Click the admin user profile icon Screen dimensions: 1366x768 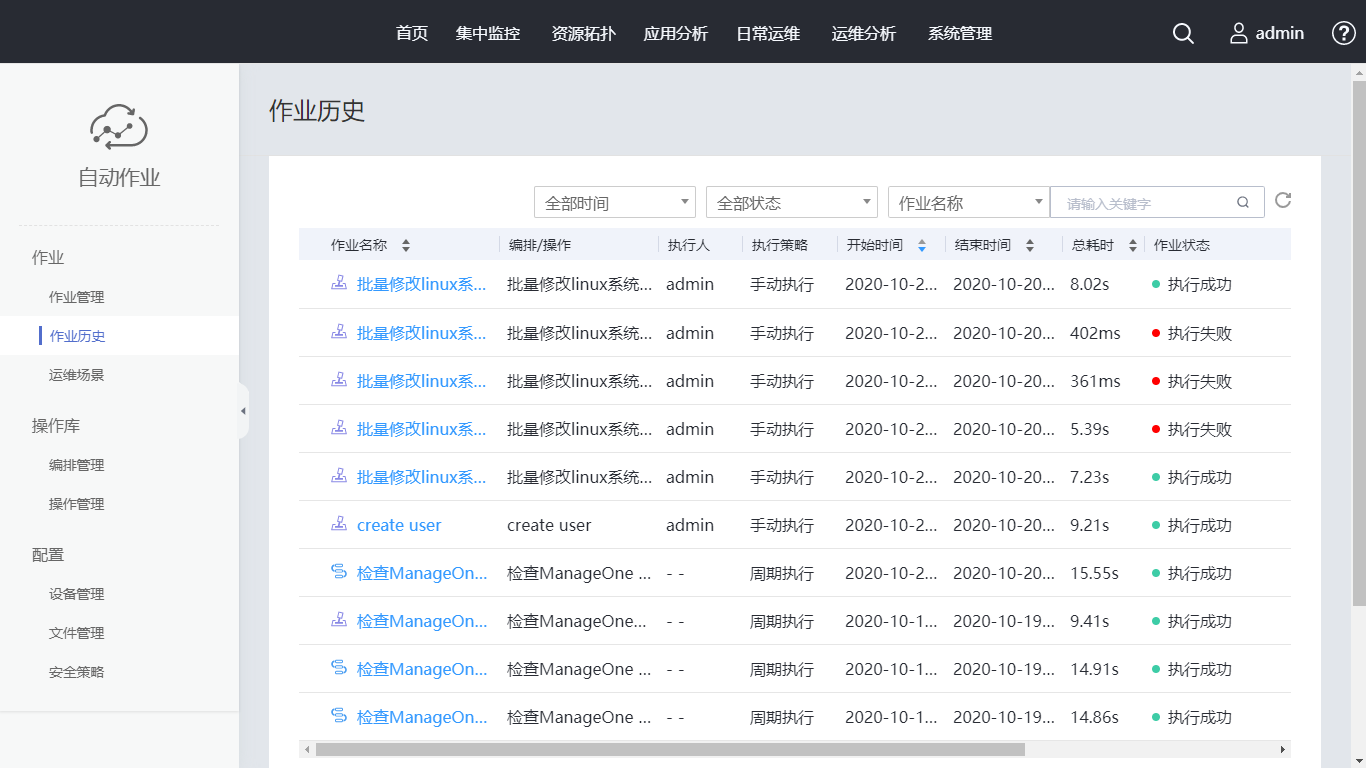1239,33
